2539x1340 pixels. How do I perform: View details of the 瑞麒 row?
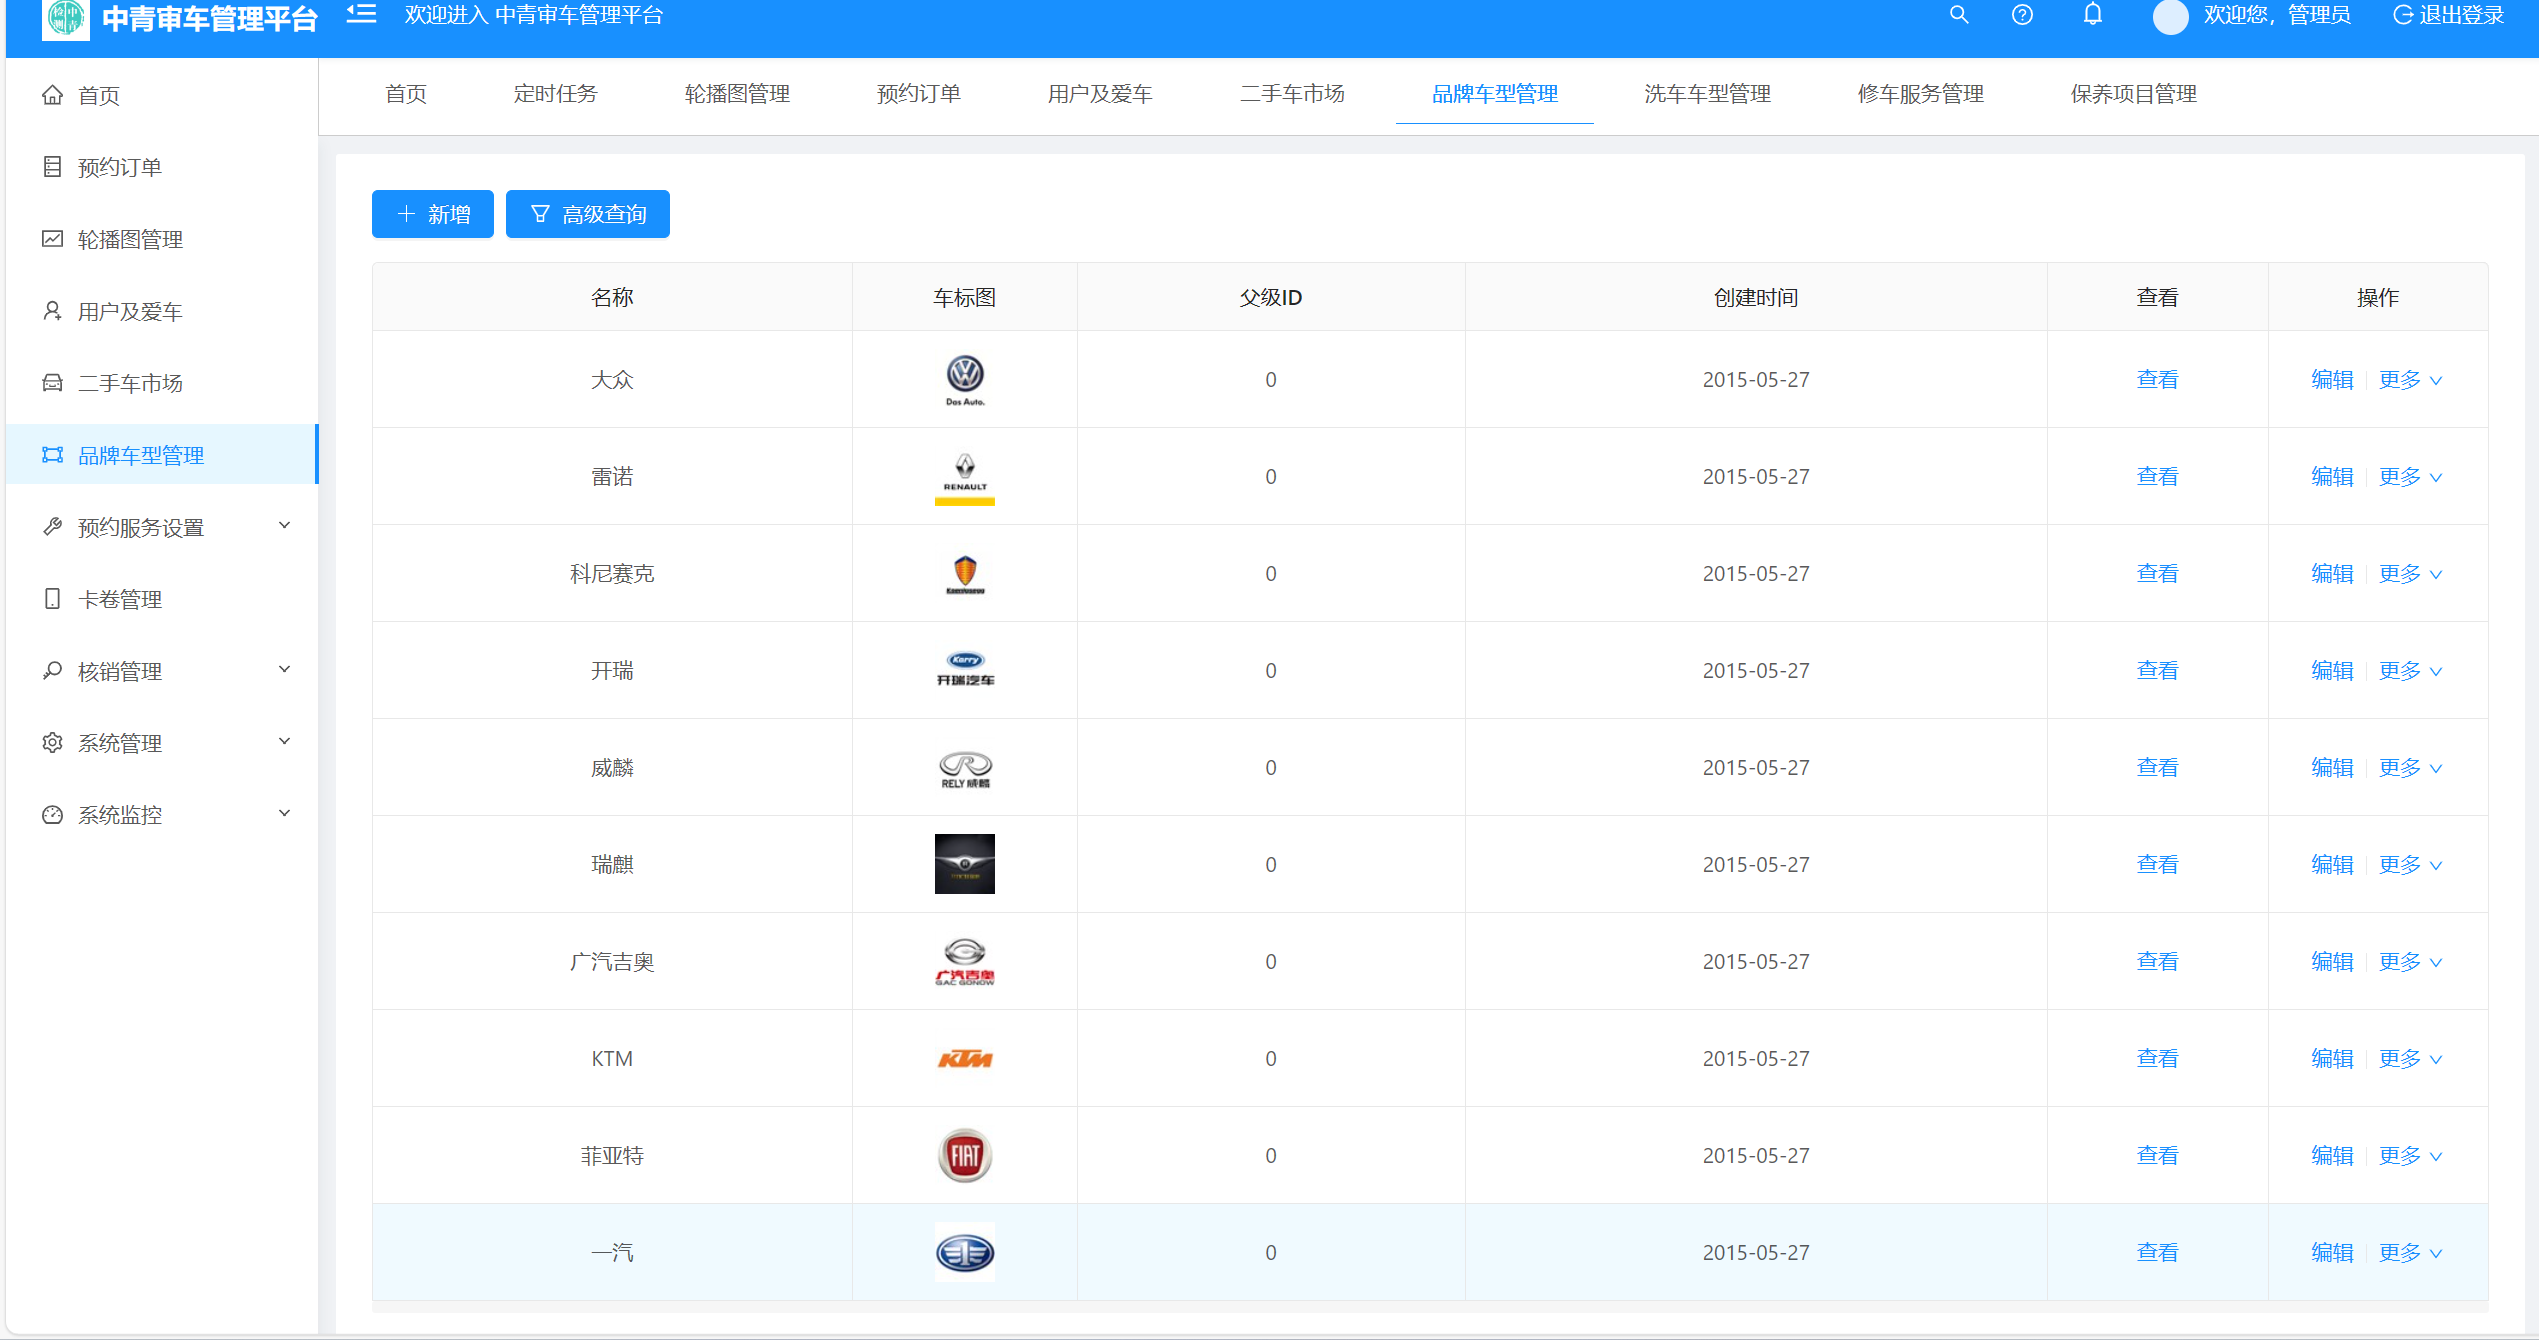click(2157, 865)
